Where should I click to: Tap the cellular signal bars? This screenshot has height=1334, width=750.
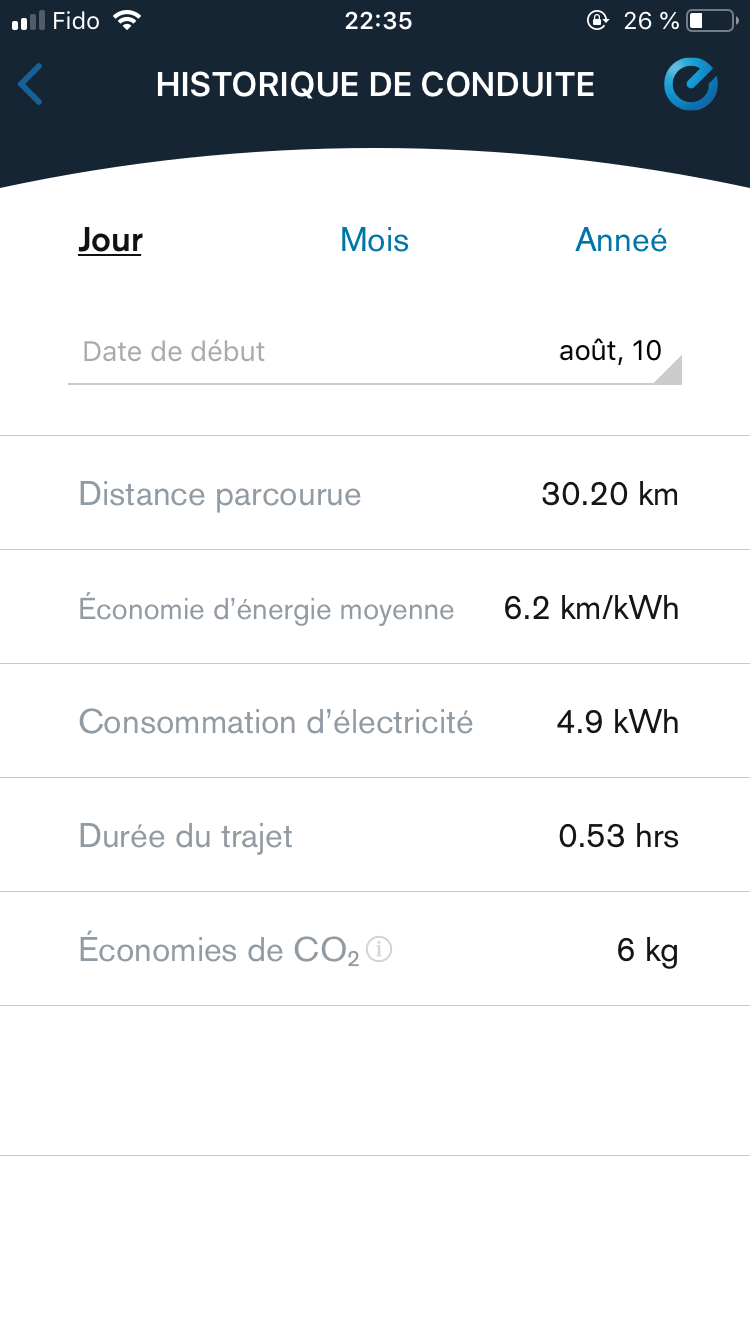coord(27,21)
